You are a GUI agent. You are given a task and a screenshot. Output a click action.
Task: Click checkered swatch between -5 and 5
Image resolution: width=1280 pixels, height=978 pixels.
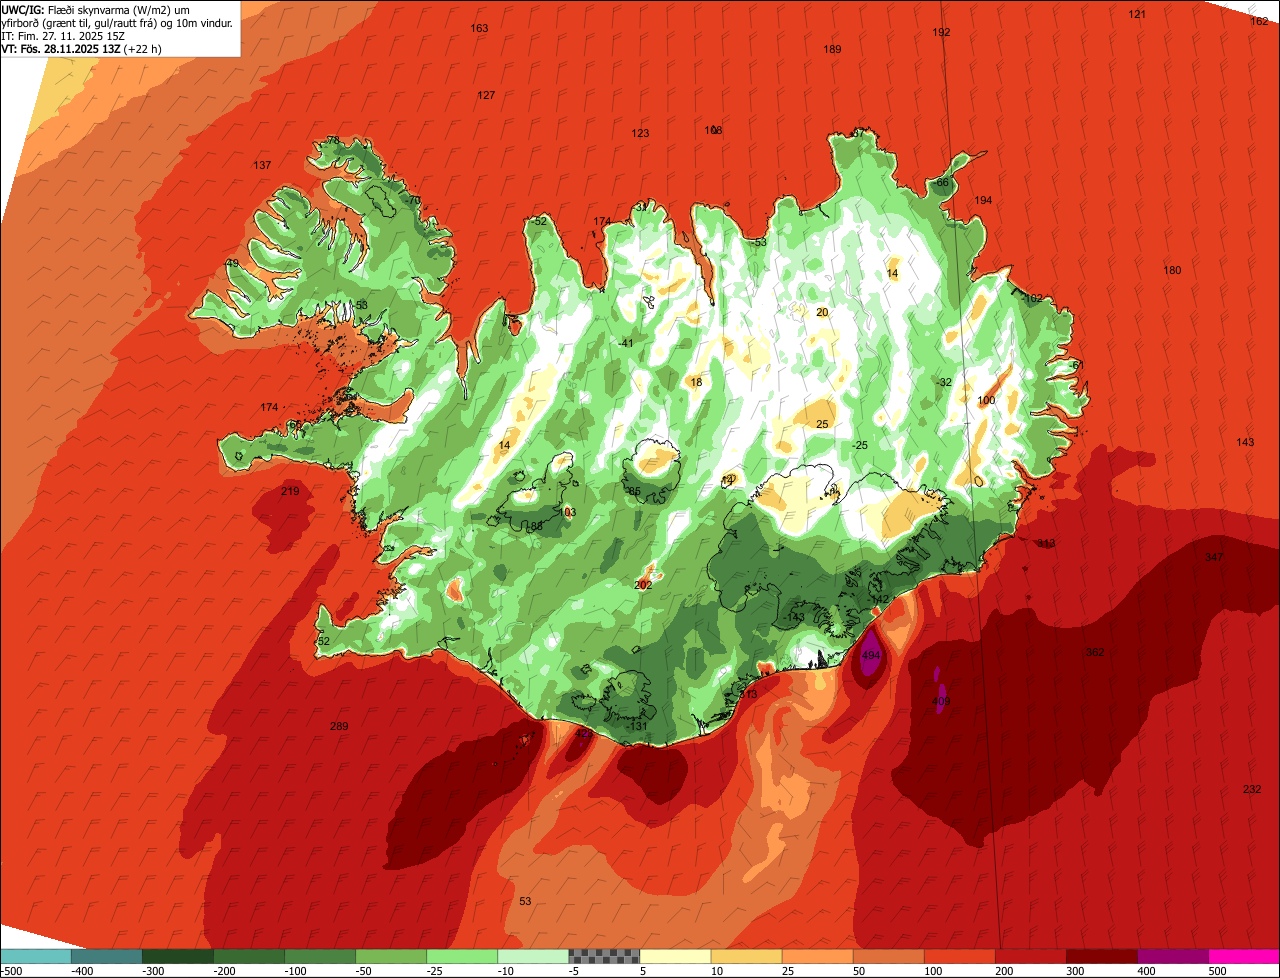point(604,957)
